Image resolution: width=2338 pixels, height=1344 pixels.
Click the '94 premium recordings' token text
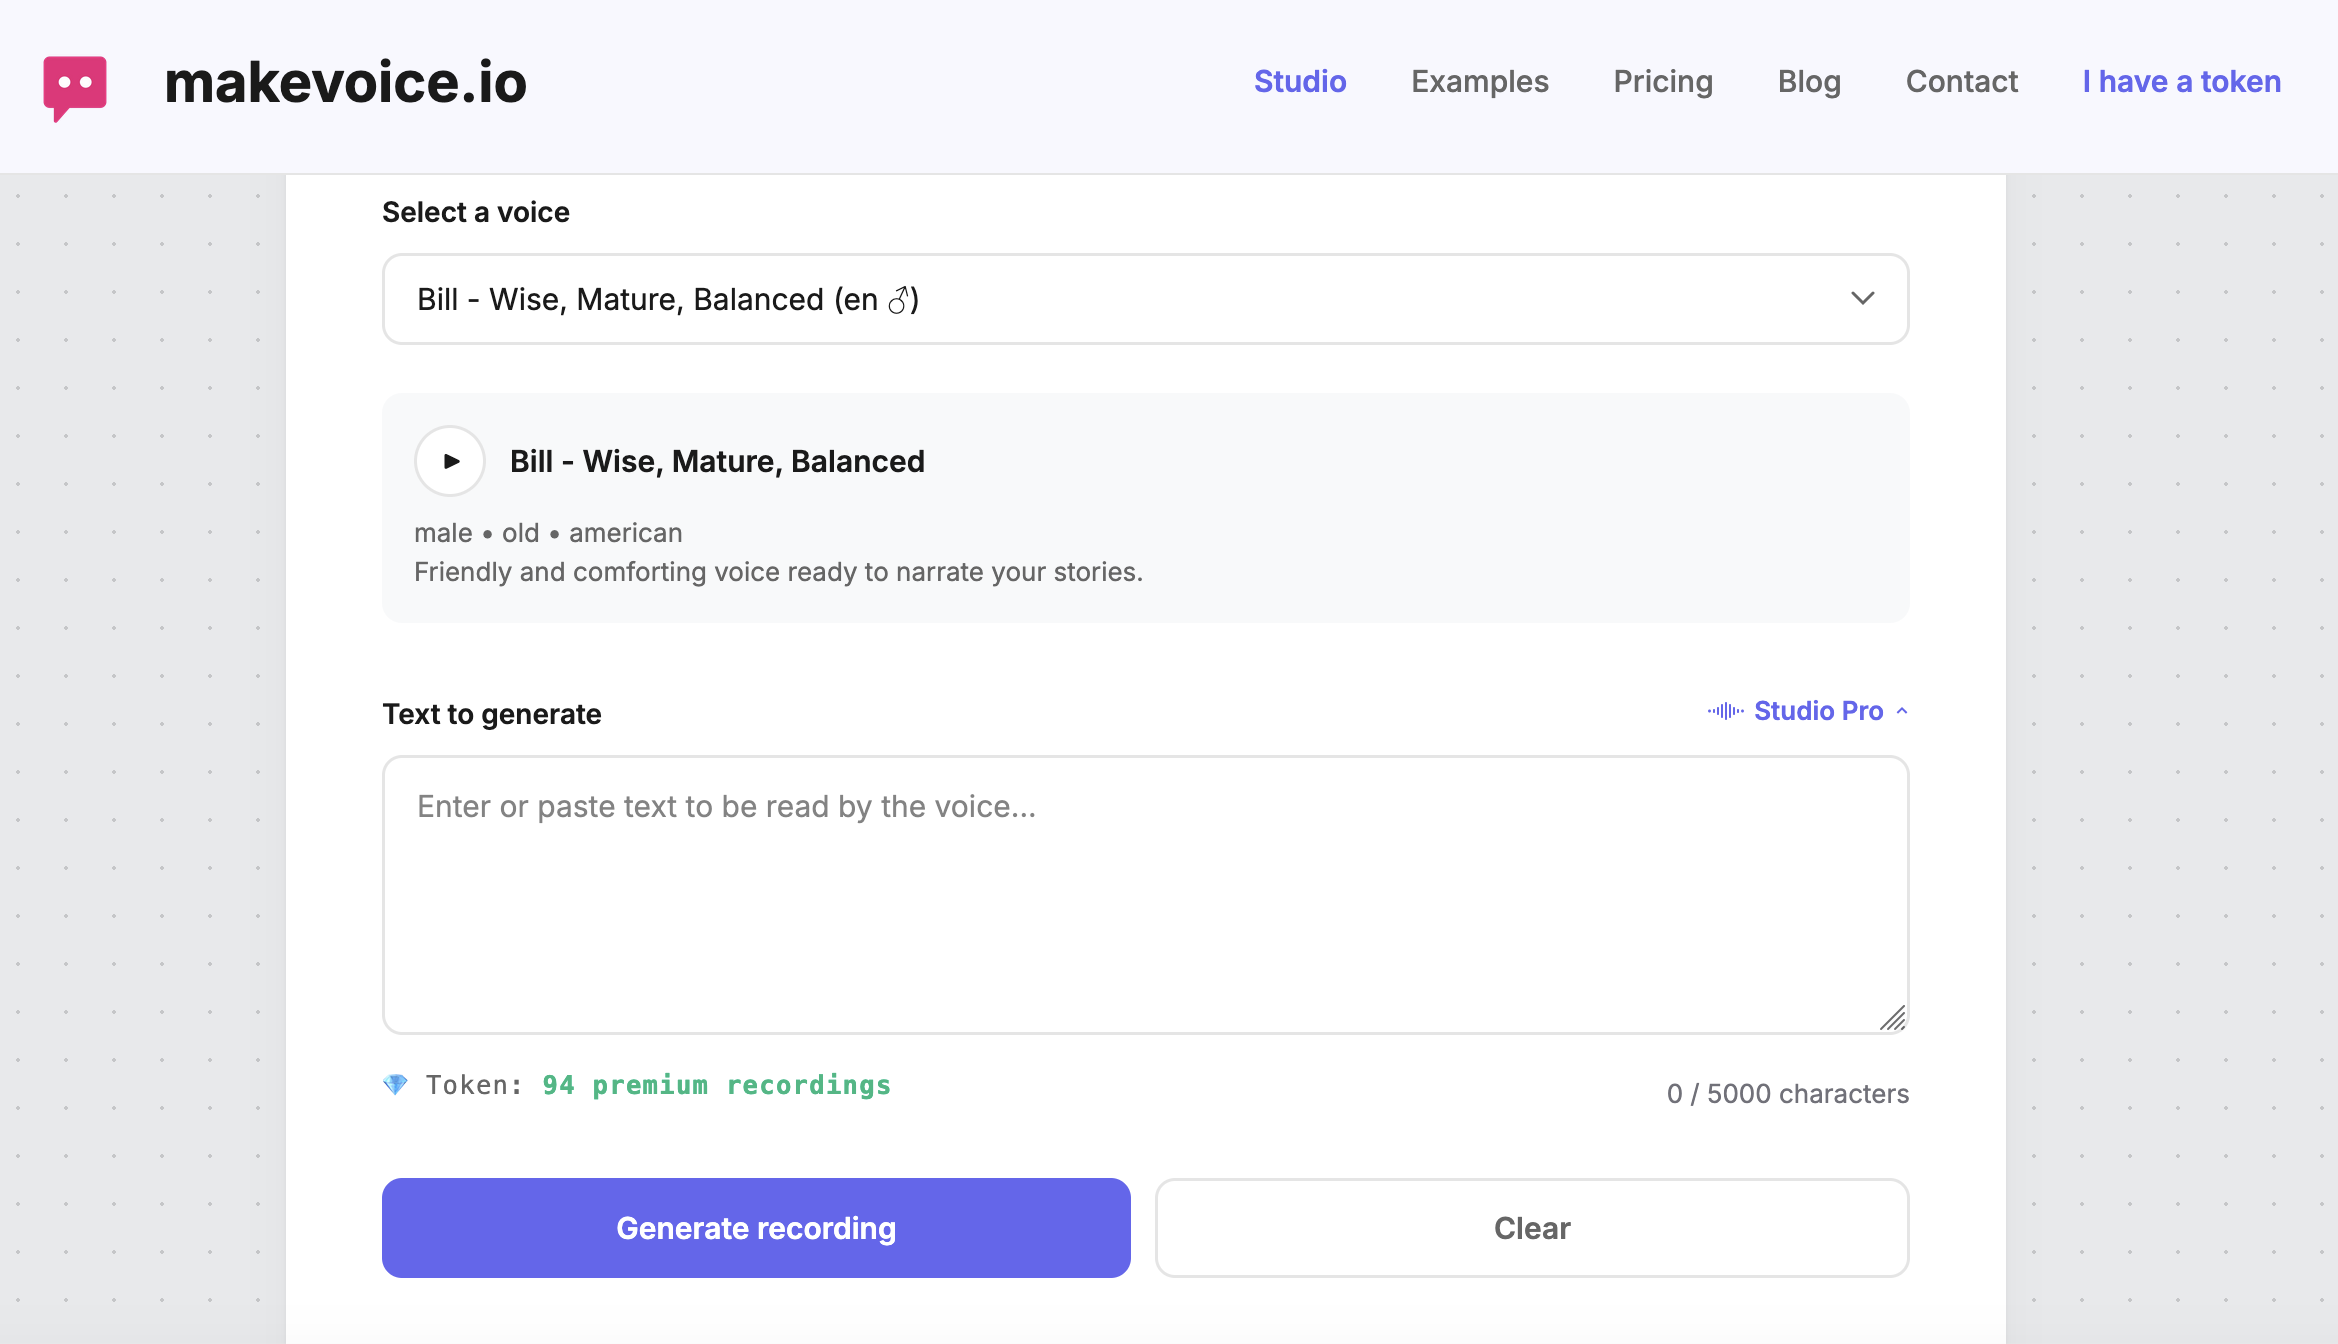pyautogui.click(x=715, y=1084)
